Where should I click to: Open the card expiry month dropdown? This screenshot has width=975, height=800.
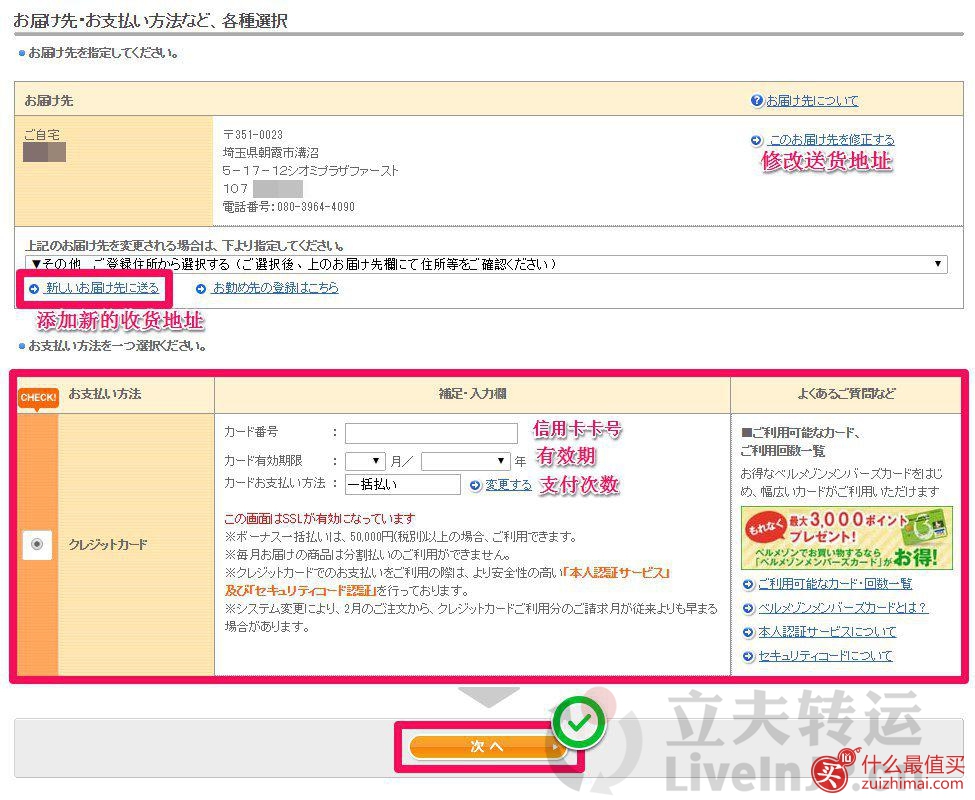[365, 461]
